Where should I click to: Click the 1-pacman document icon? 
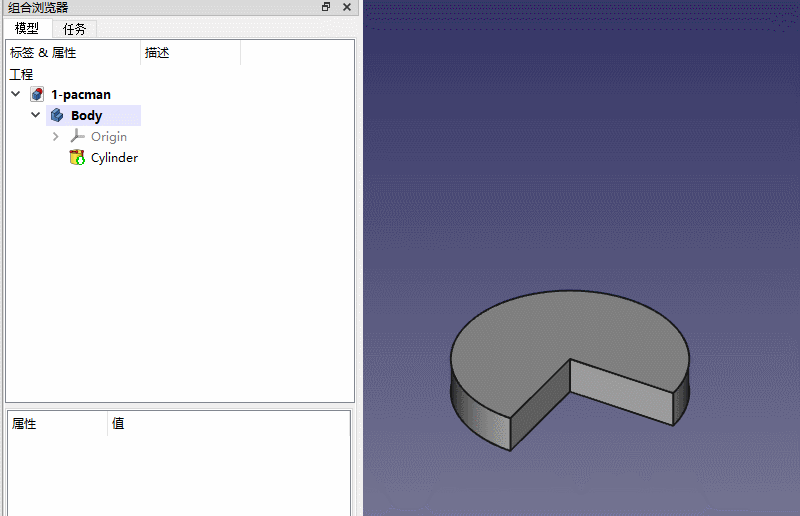[37, 94]
